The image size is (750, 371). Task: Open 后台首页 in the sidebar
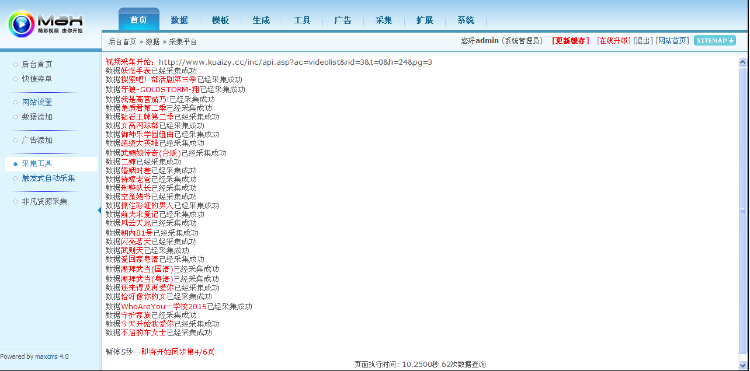pos(37,65)
